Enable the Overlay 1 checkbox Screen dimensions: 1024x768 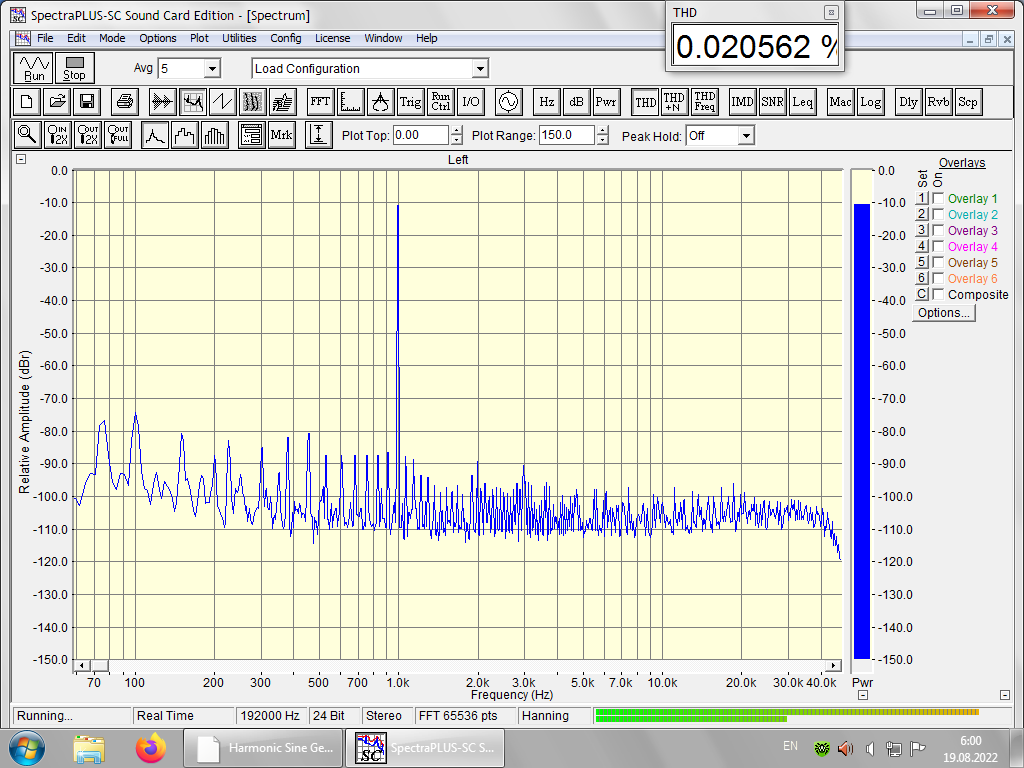coord(938,199)
